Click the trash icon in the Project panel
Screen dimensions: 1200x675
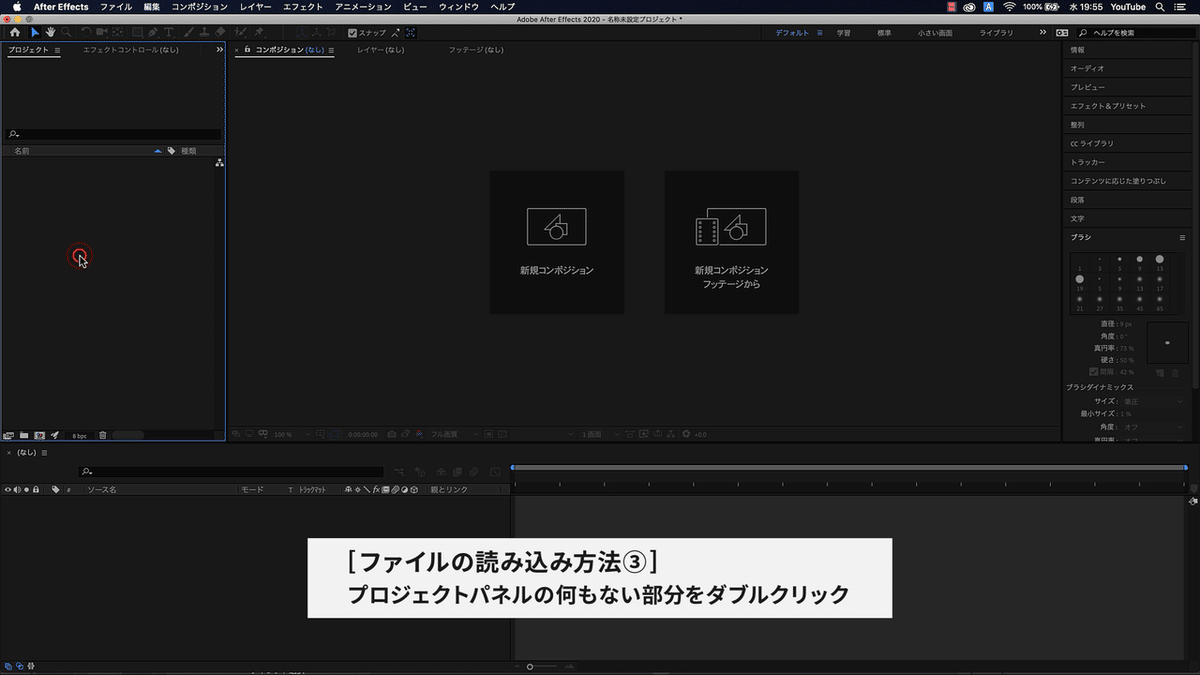[103, 435]
